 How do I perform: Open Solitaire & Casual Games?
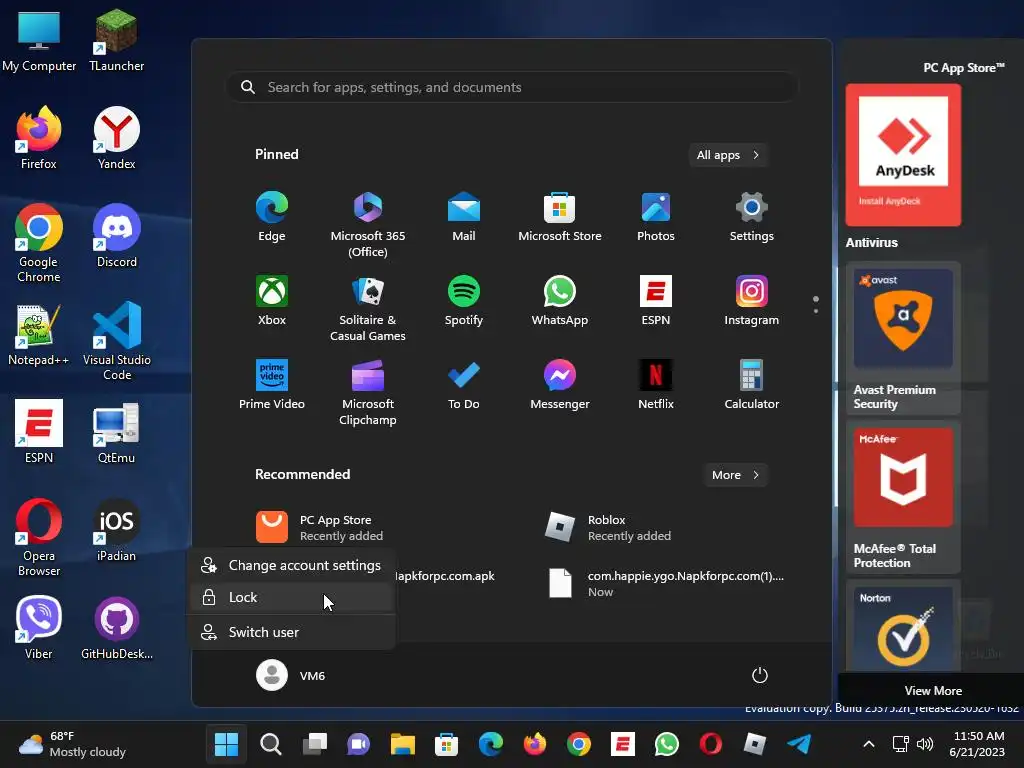(x=368, y=308)
